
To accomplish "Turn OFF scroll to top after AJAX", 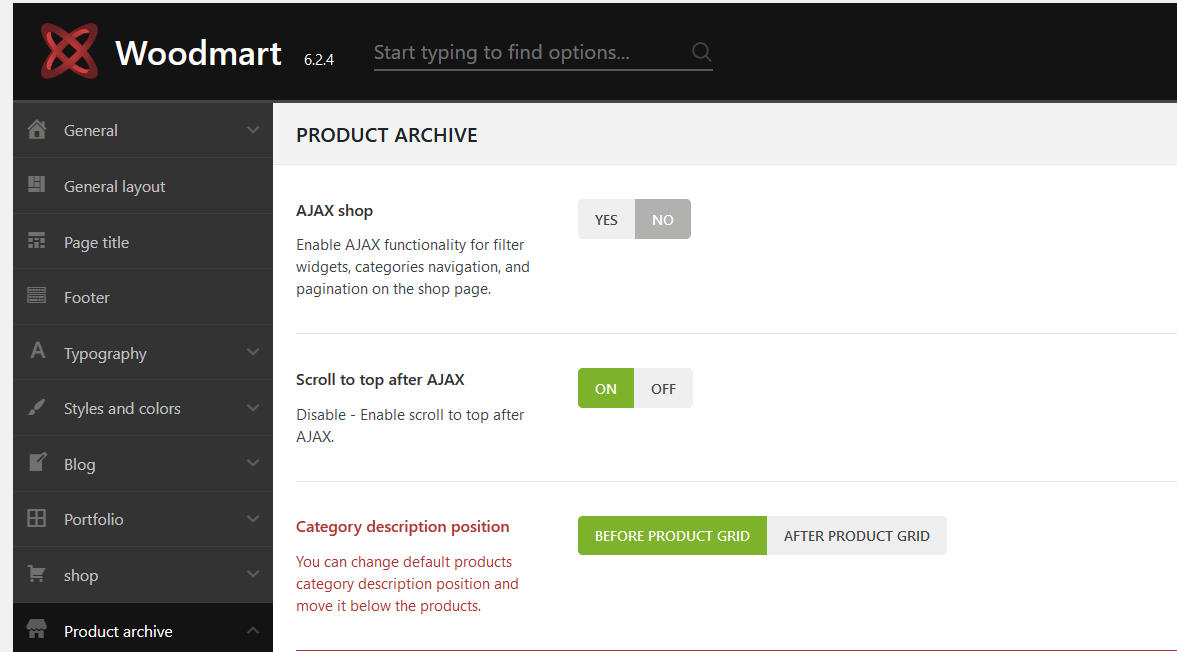I will (663, 389).
